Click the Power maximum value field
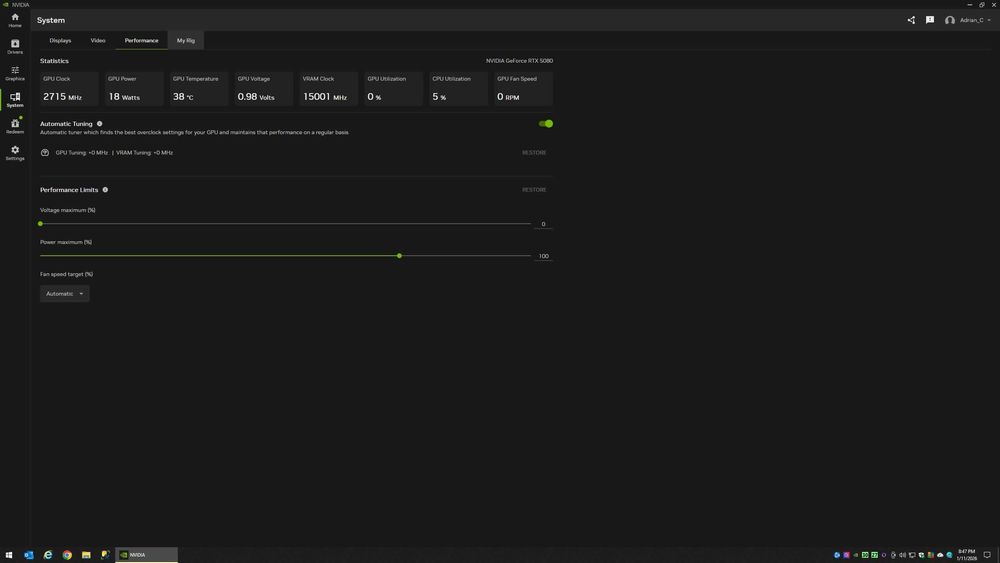Image resolution: width=1000 pixels, height=563 pixels. point(543,256)
